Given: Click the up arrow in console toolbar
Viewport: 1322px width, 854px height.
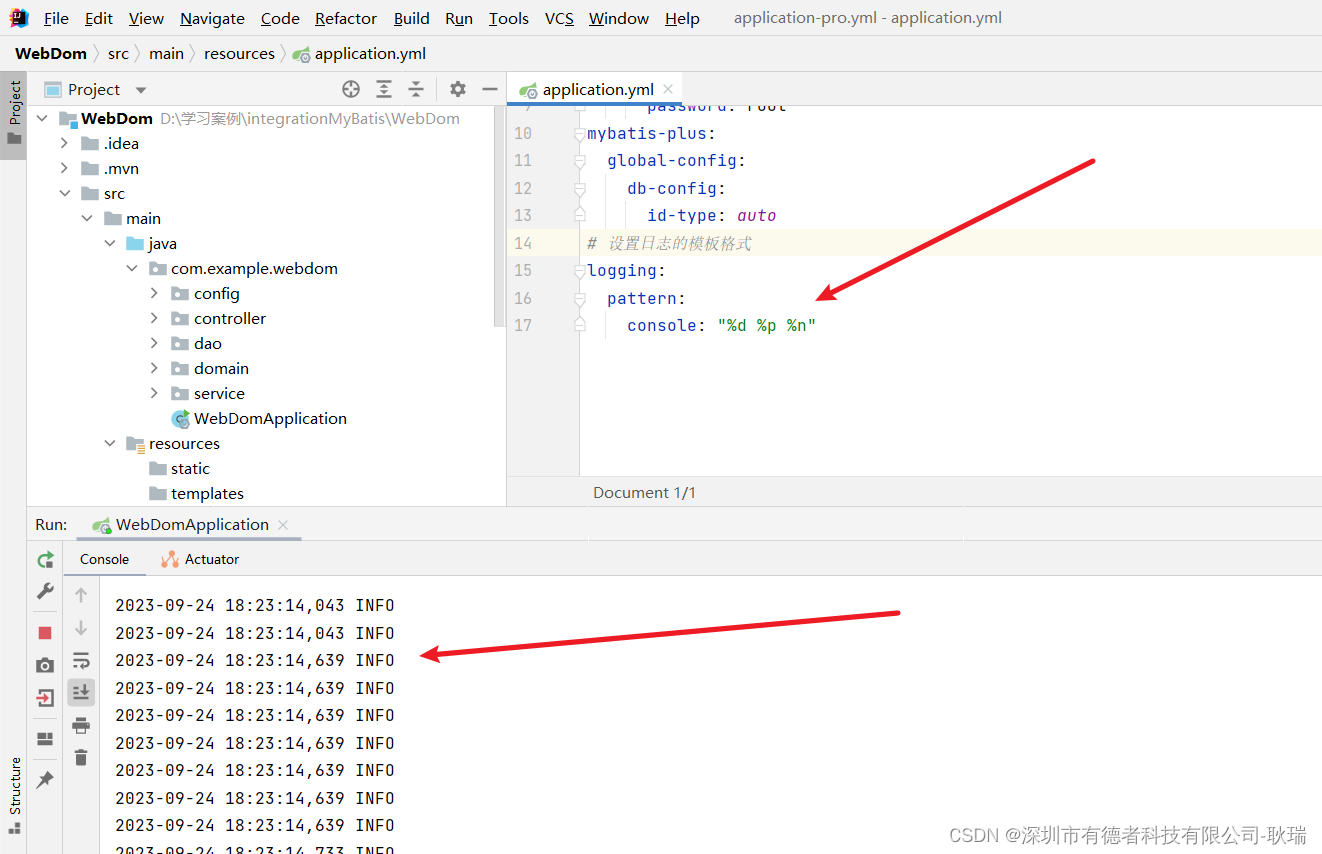Looking at the screenshot, I should click(x=81, y=595).
